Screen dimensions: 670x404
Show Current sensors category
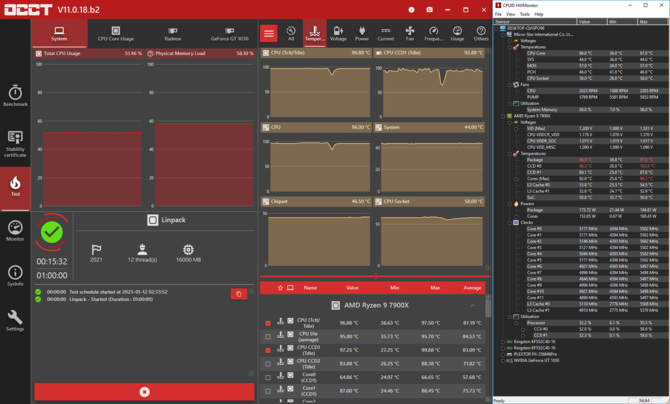tap(385, 33)
